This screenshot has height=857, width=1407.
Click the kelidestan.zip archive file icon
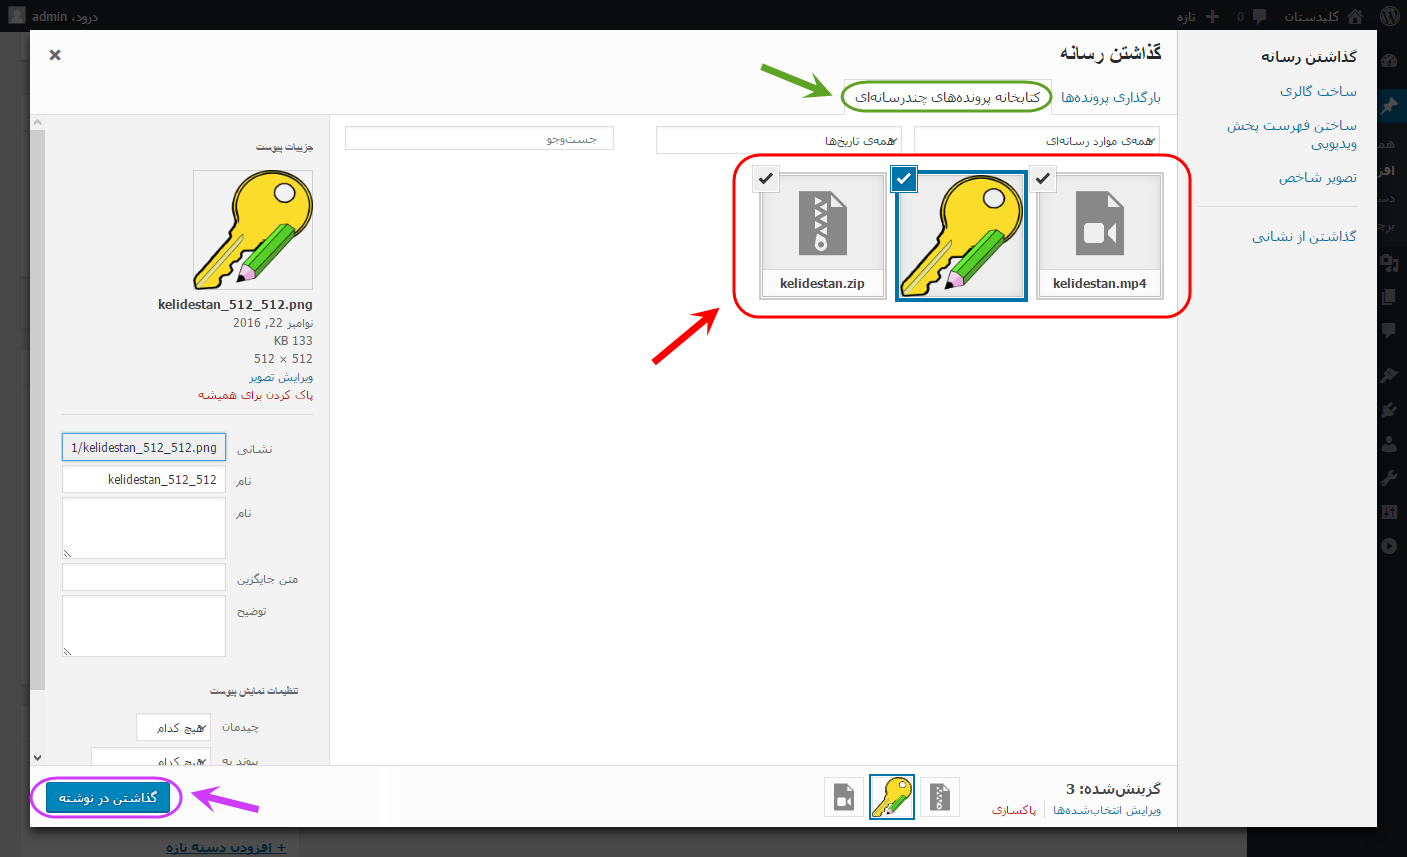(x=822, y=223)
